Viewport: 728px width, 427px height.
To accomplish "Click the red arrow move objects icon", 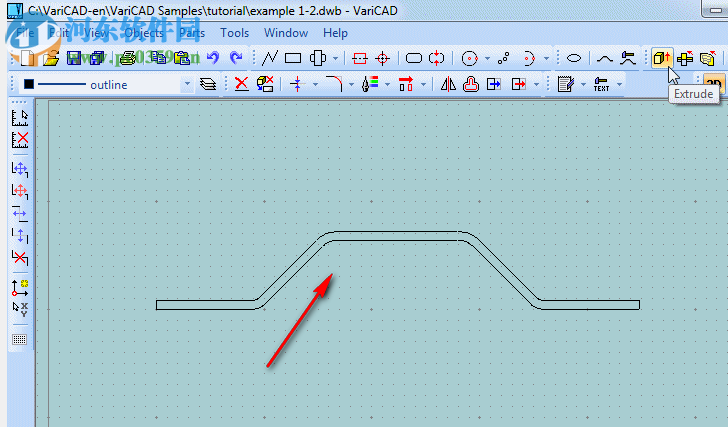I will pyautogui.click(x=406, y=84).
